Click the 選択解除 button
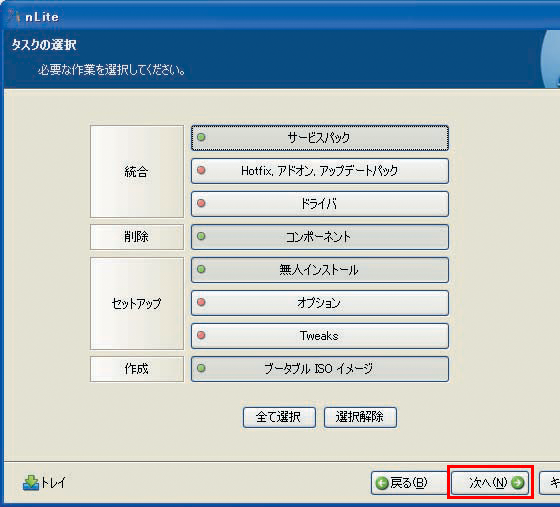The image size is (560, 507). (360, 417)
